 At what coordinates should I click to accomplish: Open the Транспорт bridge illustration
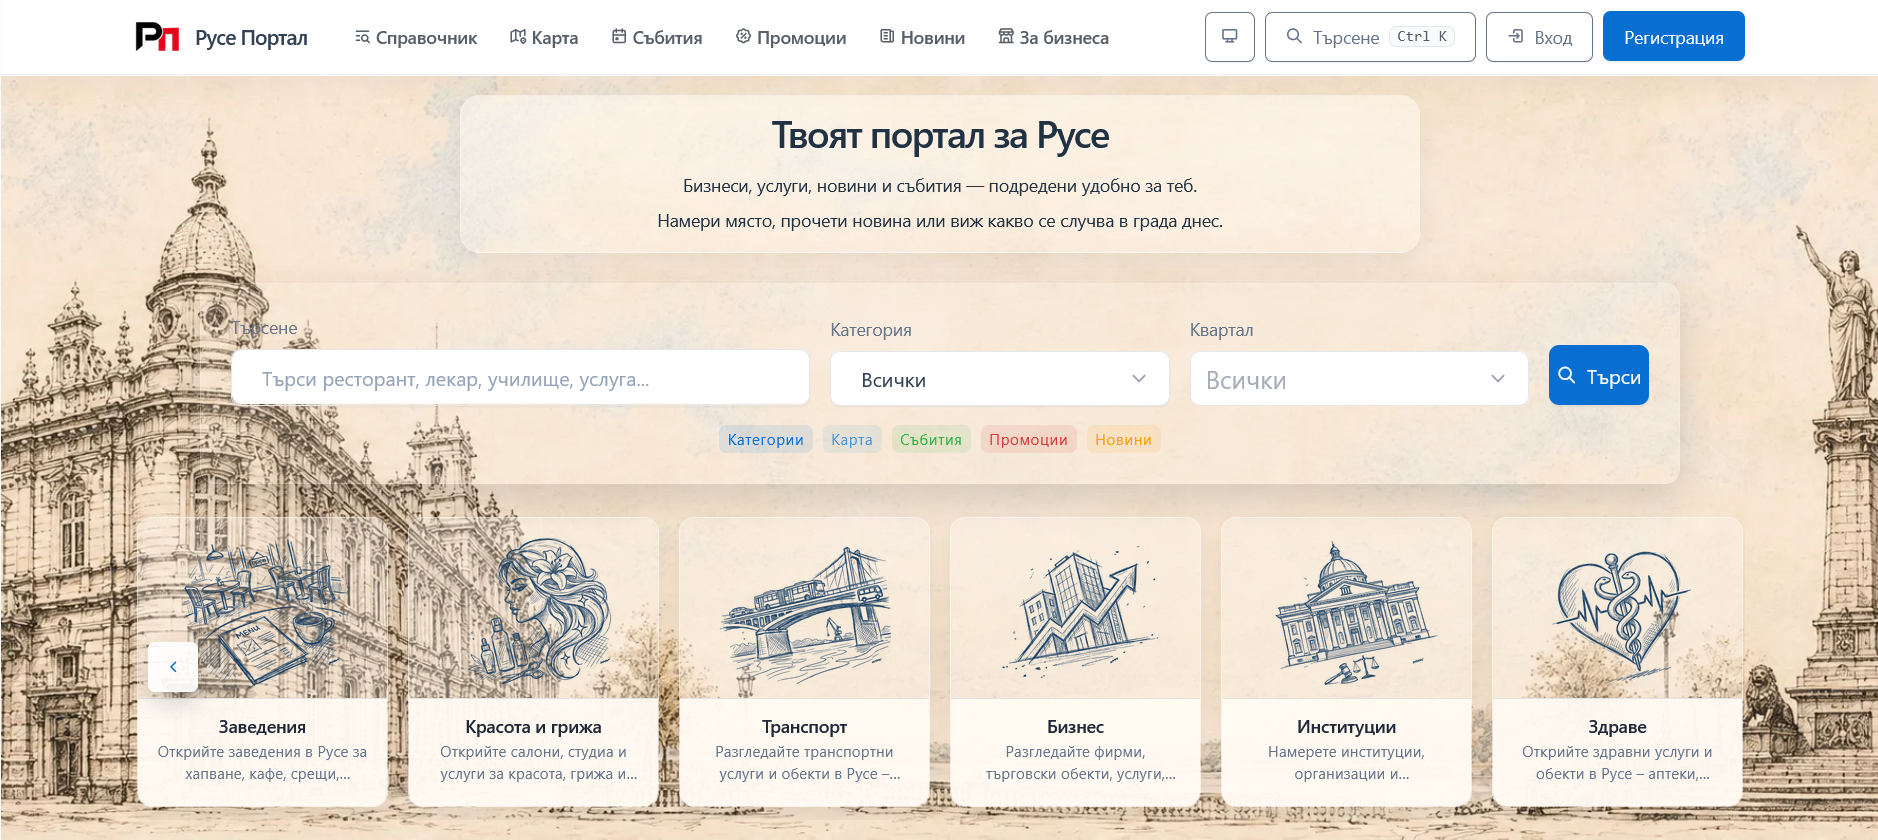805,608
